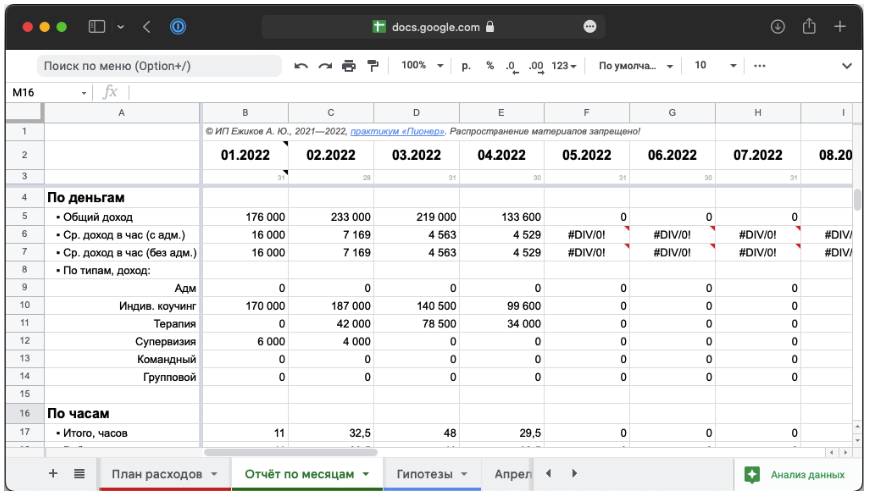869x498 pixels.
Task: Select cell with value 32,5
Action: 331,433
